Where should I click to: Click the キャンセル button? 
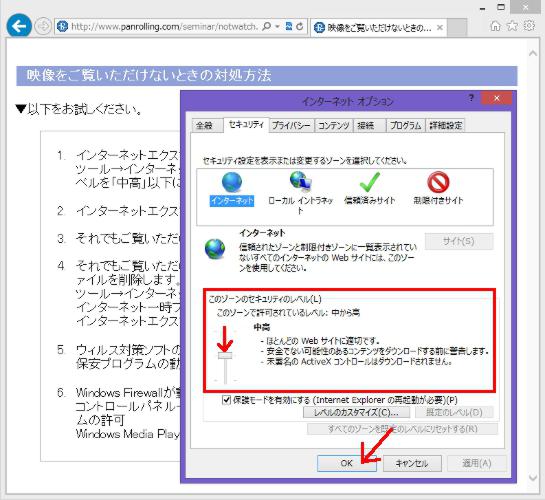[412, 463]
